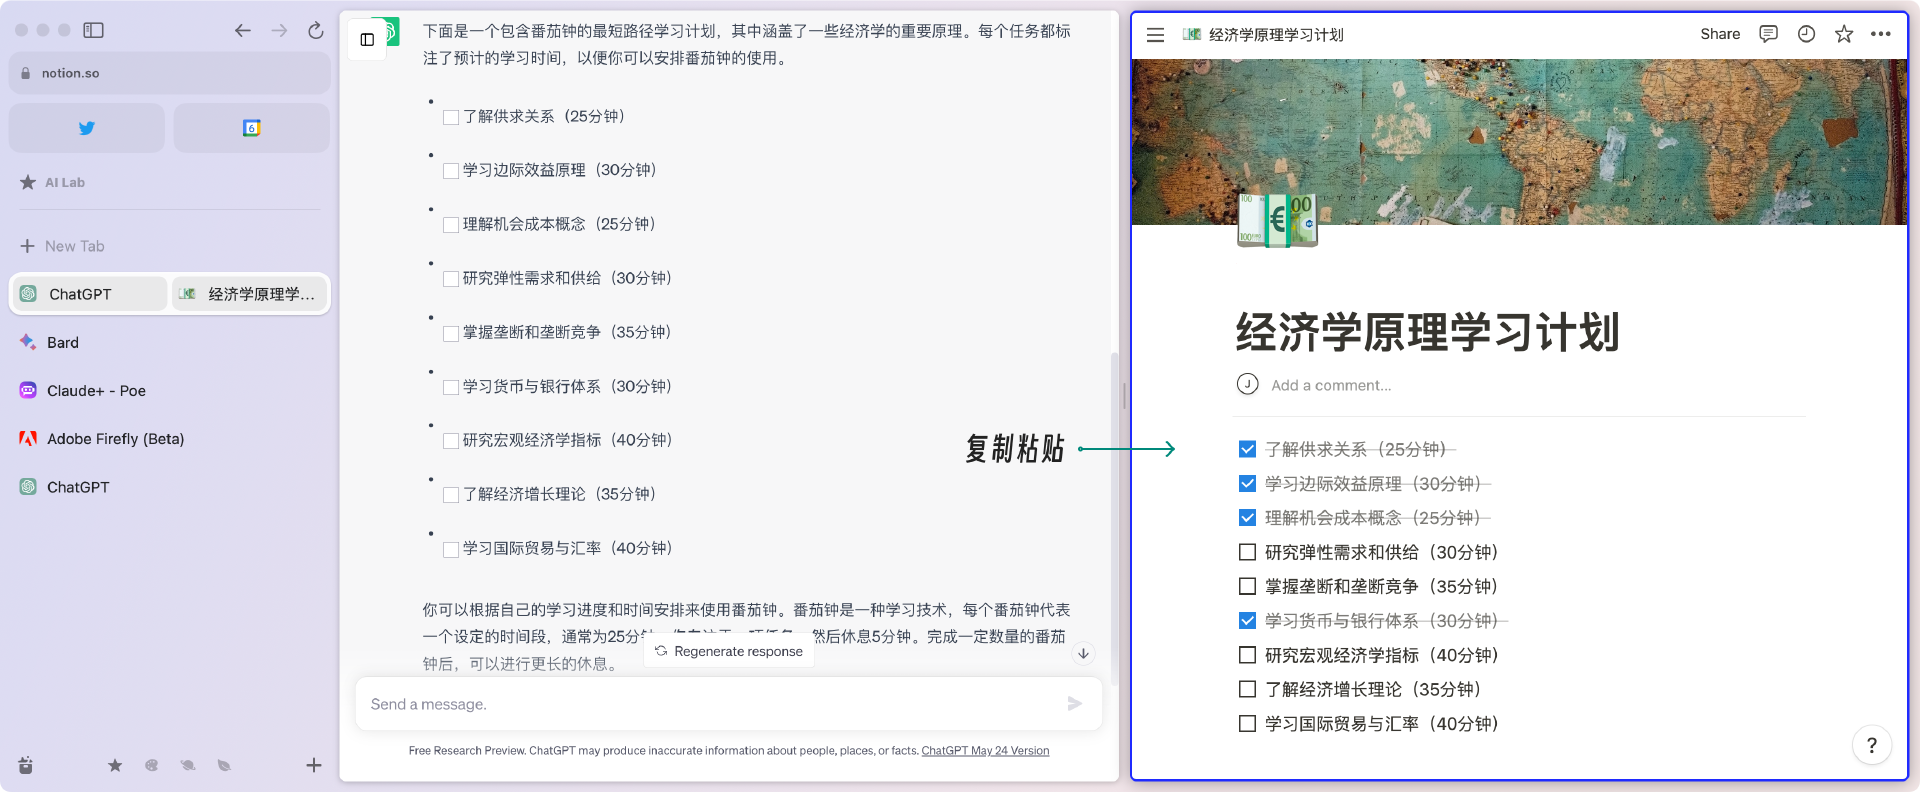The height and width of the screenshot is (792, 1920).
Task: Go back with the left arrow icon
Action: pyautogui.click(x=243, y=30)
